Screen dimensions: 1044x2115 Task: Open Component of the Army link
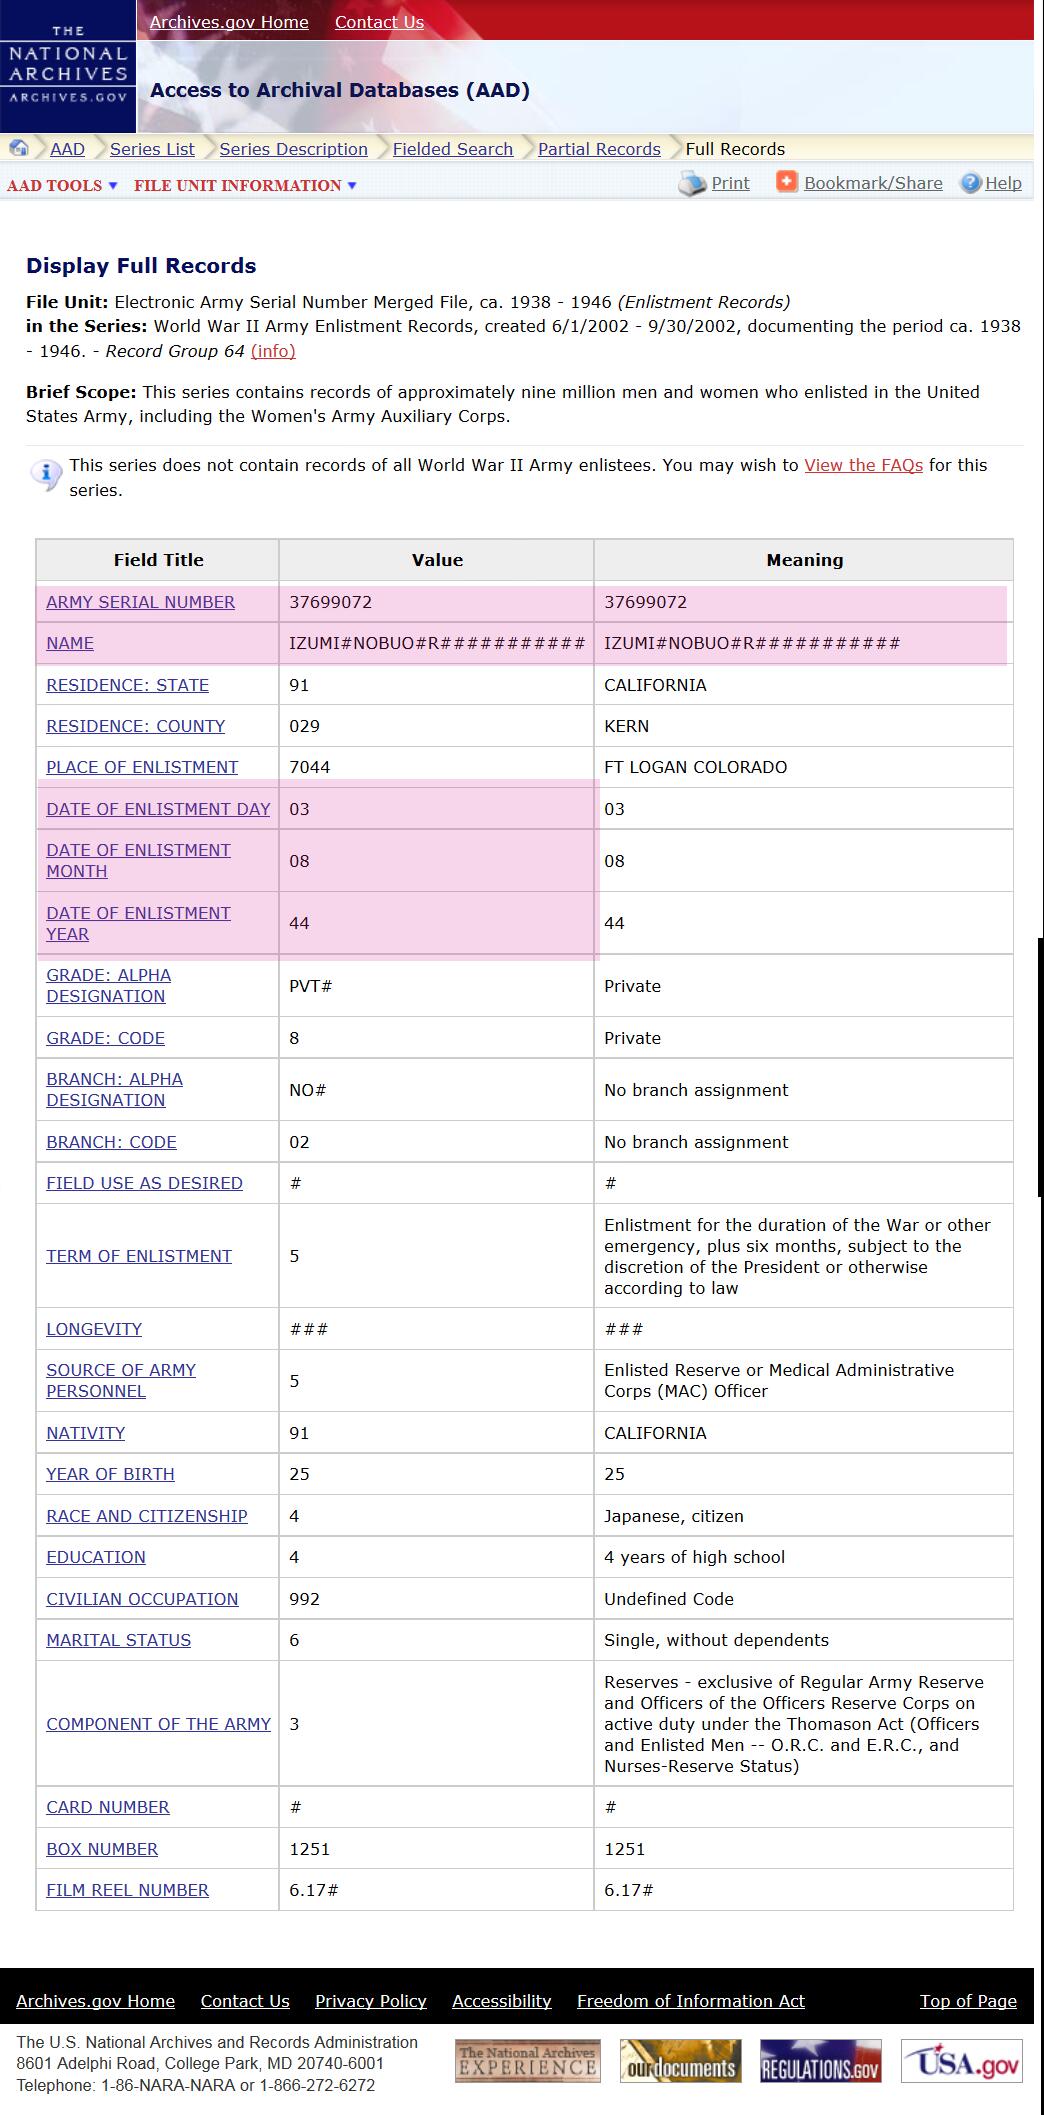click(158, 1724)
